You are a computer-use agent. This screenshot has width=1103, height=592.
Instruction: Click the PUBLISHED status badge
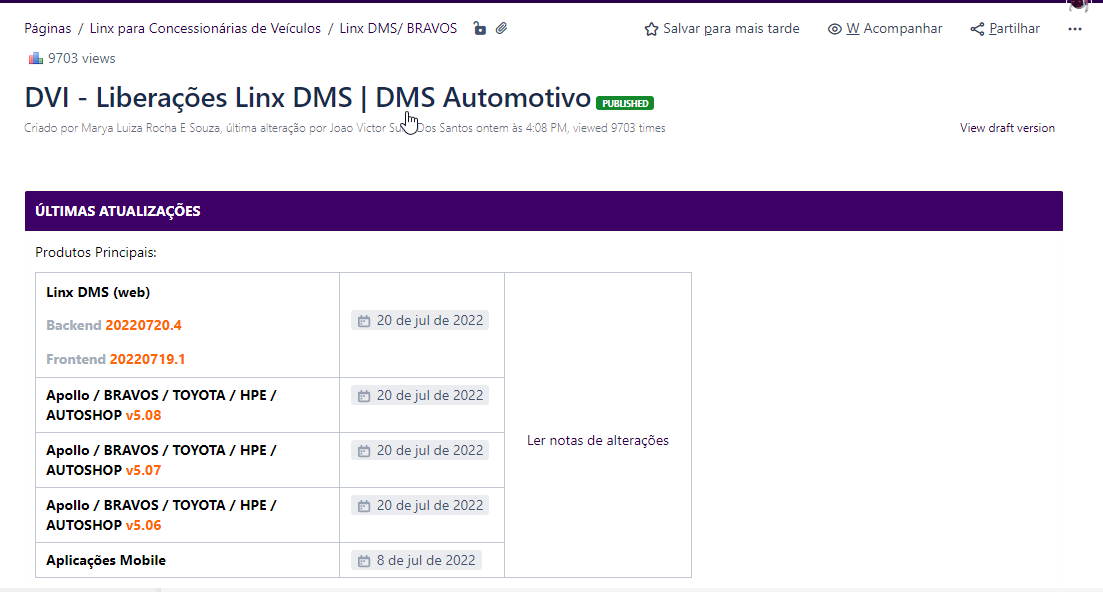pos(625,103)
